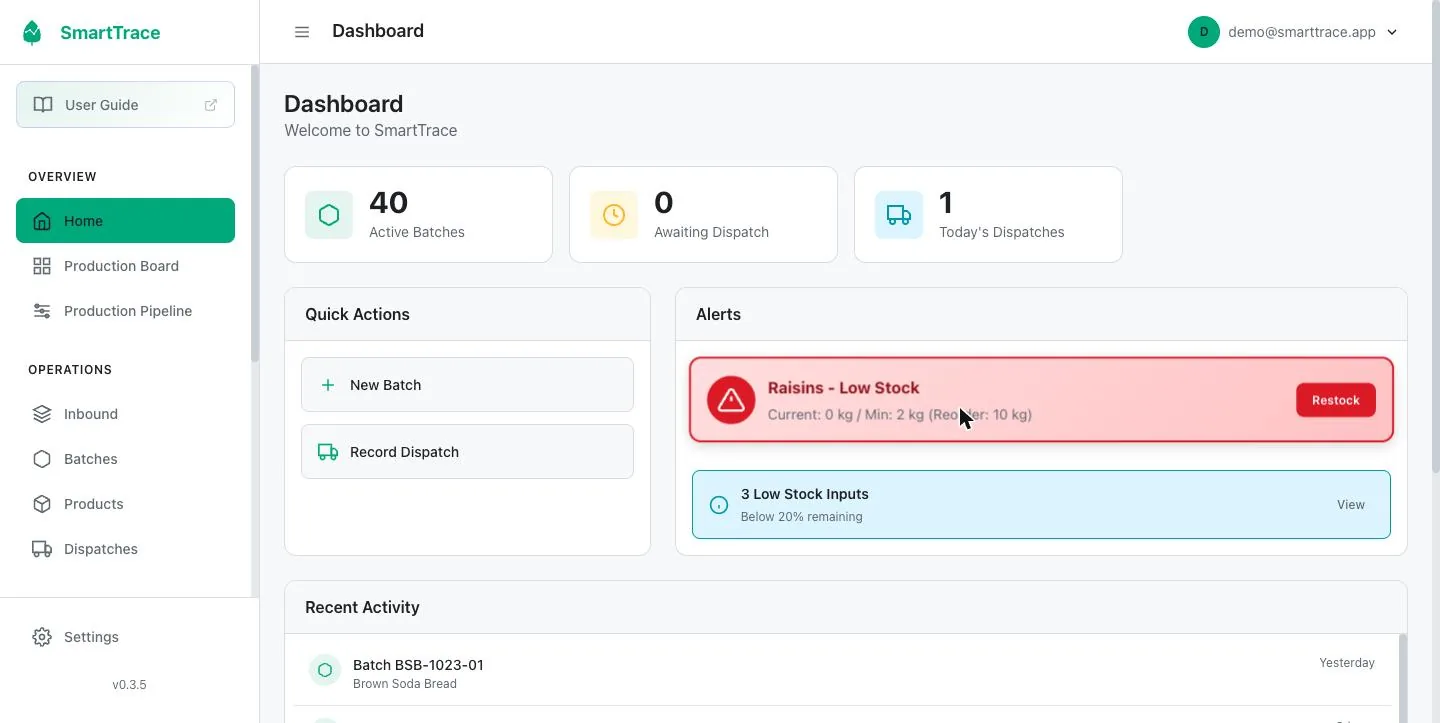
Task: Open Settings in the sidebar
Action: click(x=125, y=637)
